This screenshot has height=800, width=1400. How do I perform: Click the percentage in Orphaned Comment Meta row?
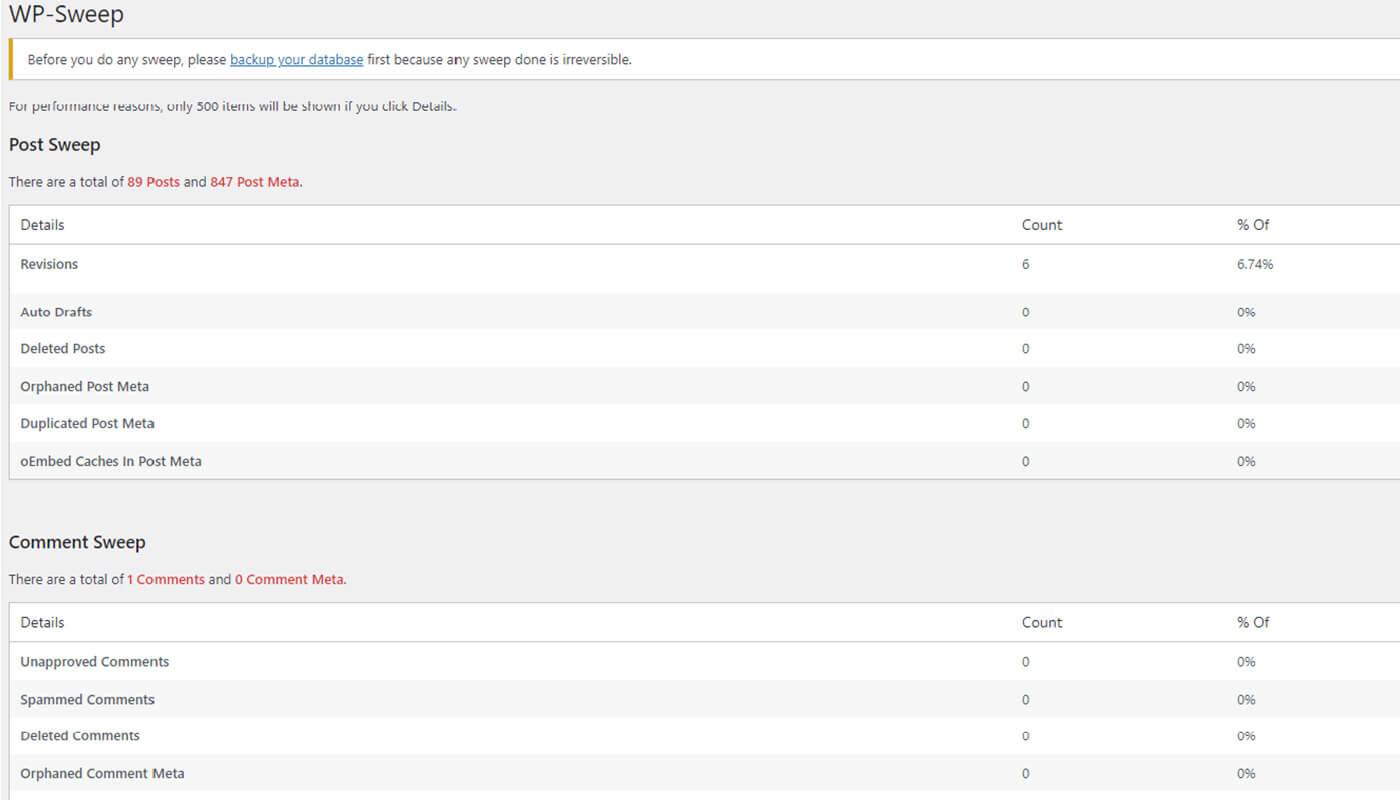coord(1246,773)
